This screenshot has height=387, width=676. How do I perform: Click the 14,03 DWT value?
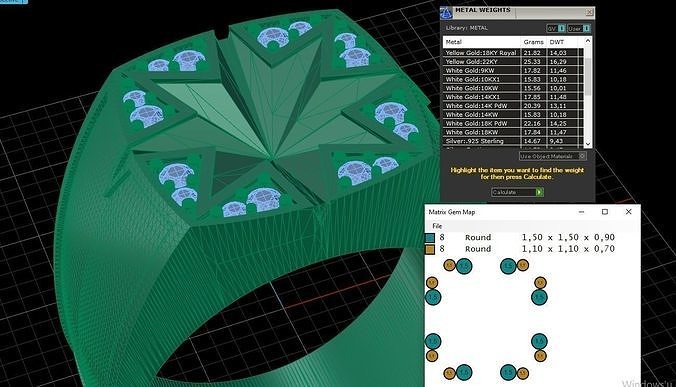558,53
